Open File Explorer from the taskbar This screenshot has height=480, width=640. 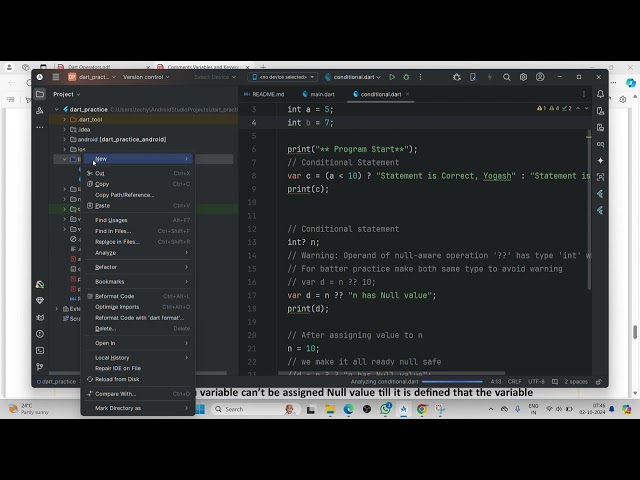[x=330, y=409]
